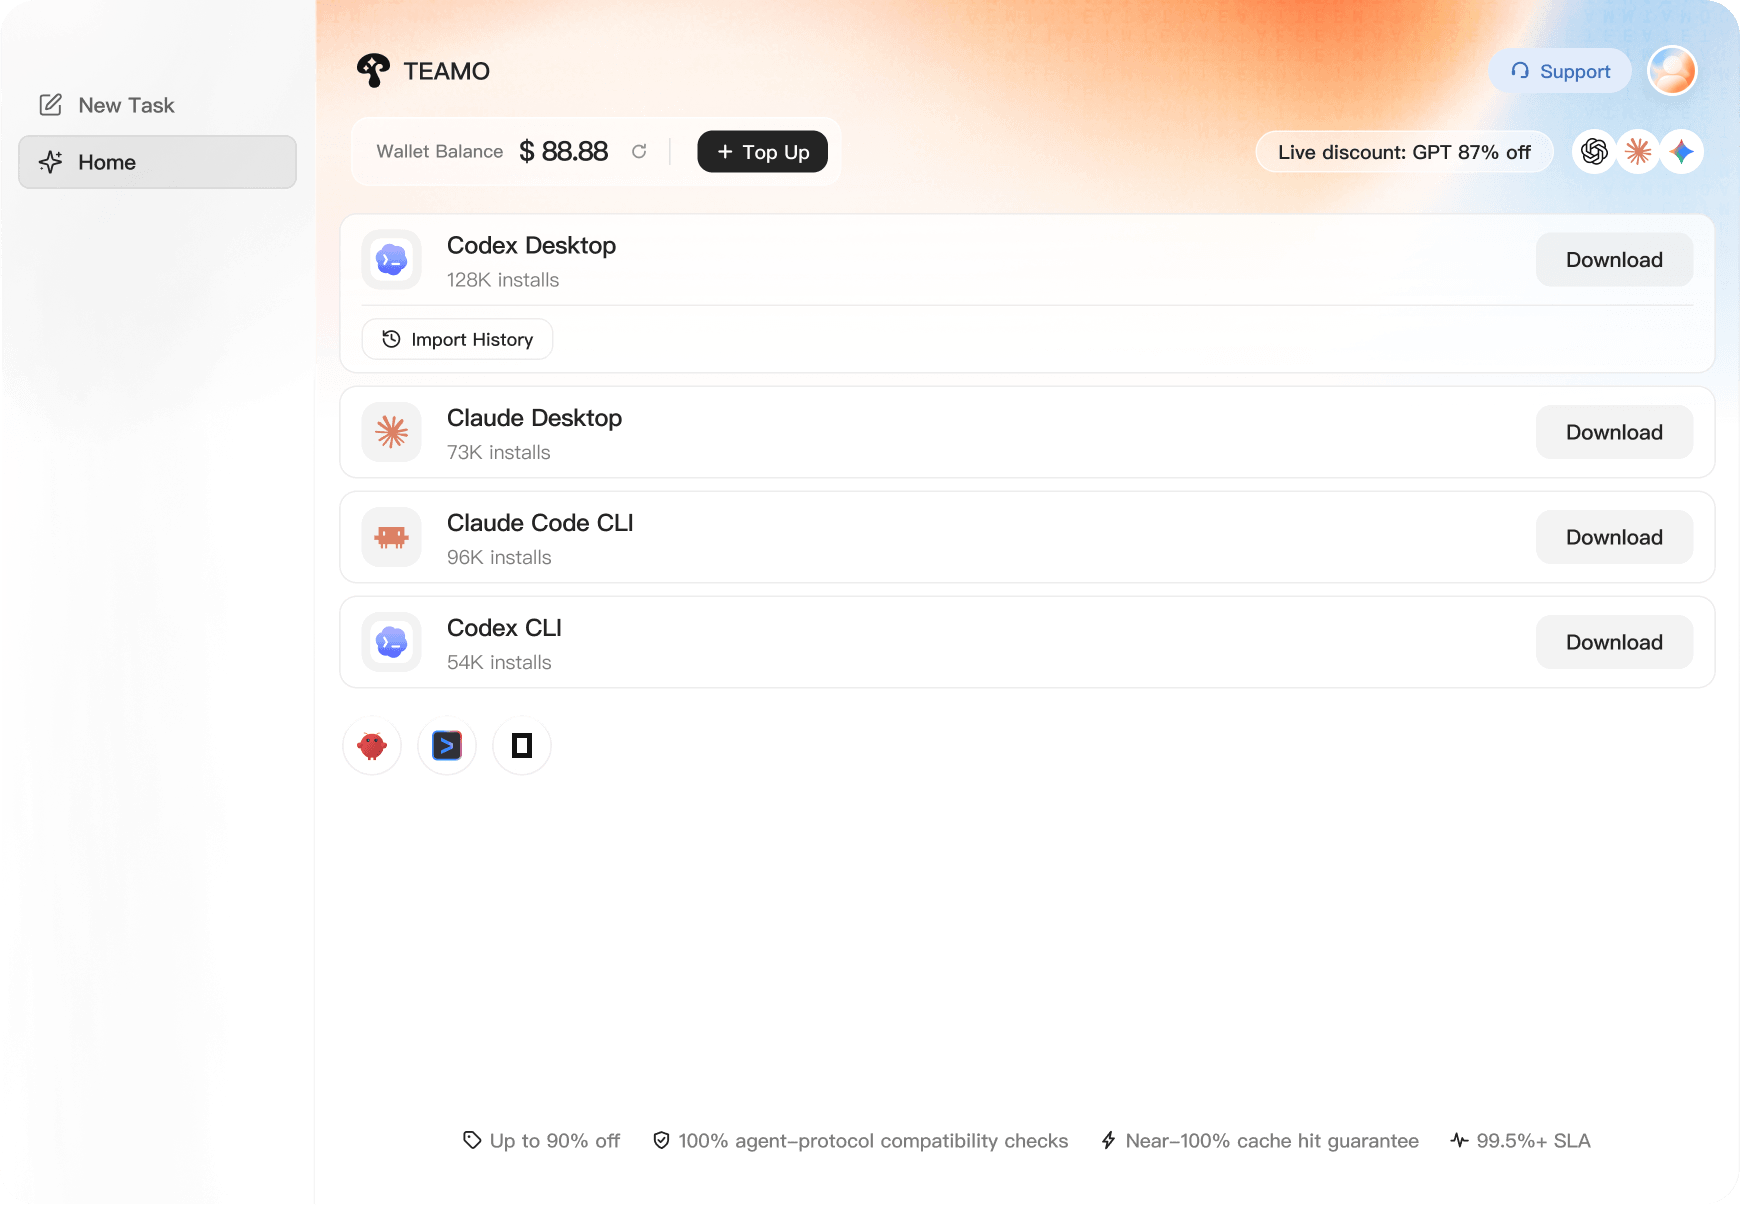The width and height of the screenshot is (1740, 1205).
Task: Click the New Task pencil icon
Action: [x=51, y=105]
